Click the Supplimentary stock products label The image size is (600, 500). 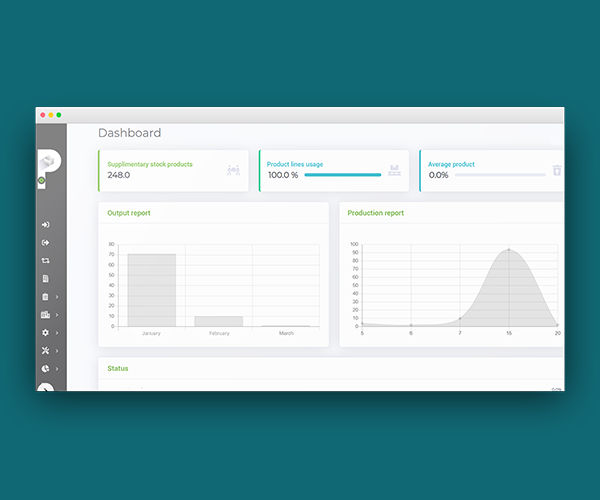150,164
